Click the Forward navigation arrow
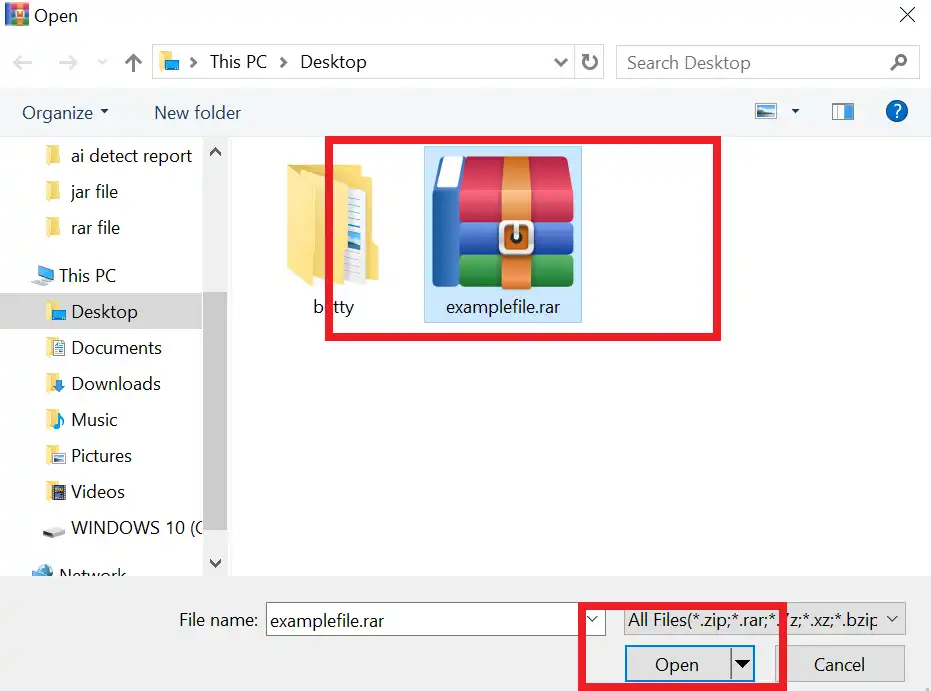 68,62
